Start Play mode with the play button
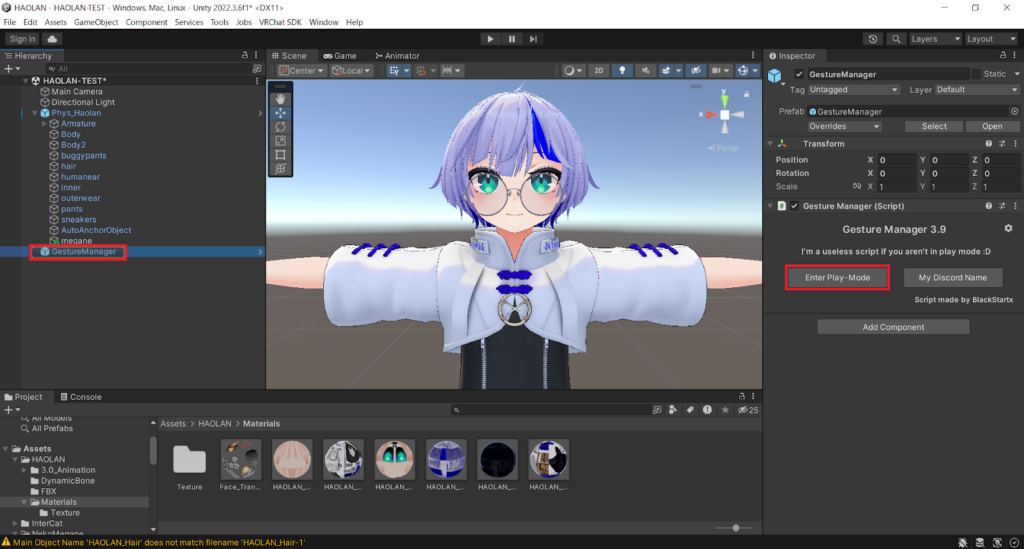The height and width of the screenshot is (549, 1024). tap(490, 39)
